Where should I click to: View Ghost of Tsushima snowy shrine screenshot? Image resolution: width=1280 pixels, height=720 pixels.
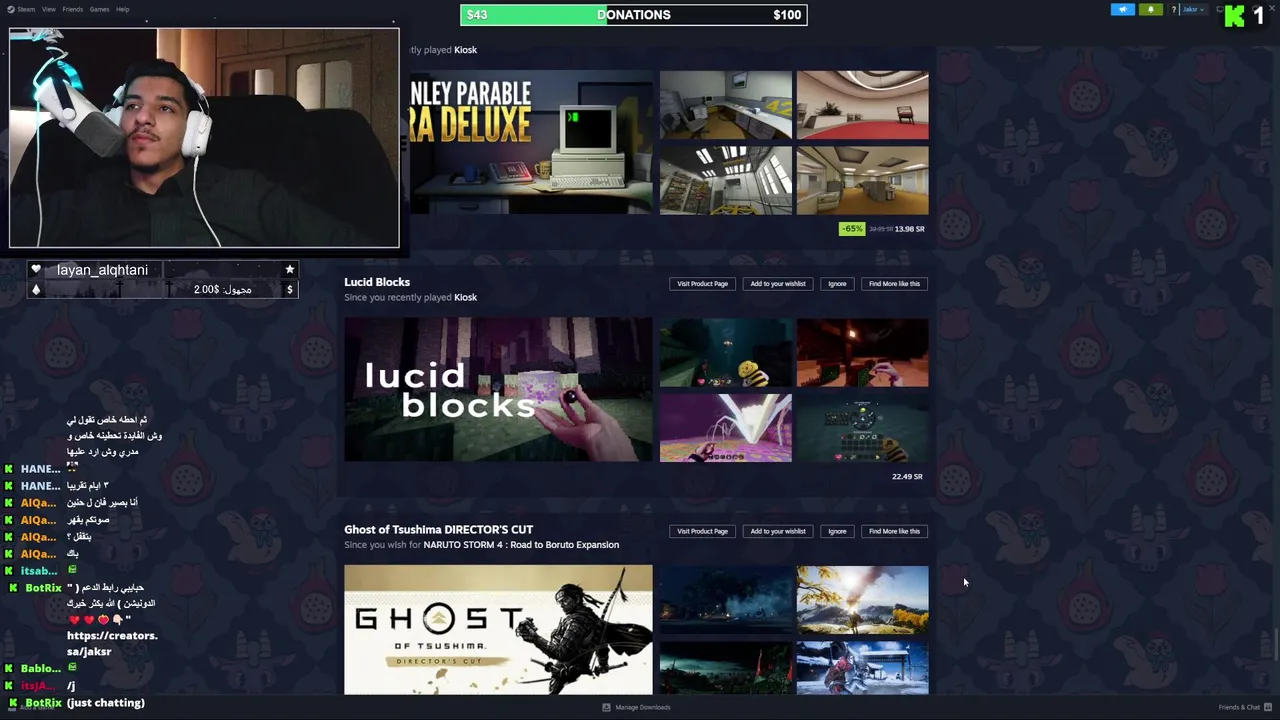coord(862,668)
